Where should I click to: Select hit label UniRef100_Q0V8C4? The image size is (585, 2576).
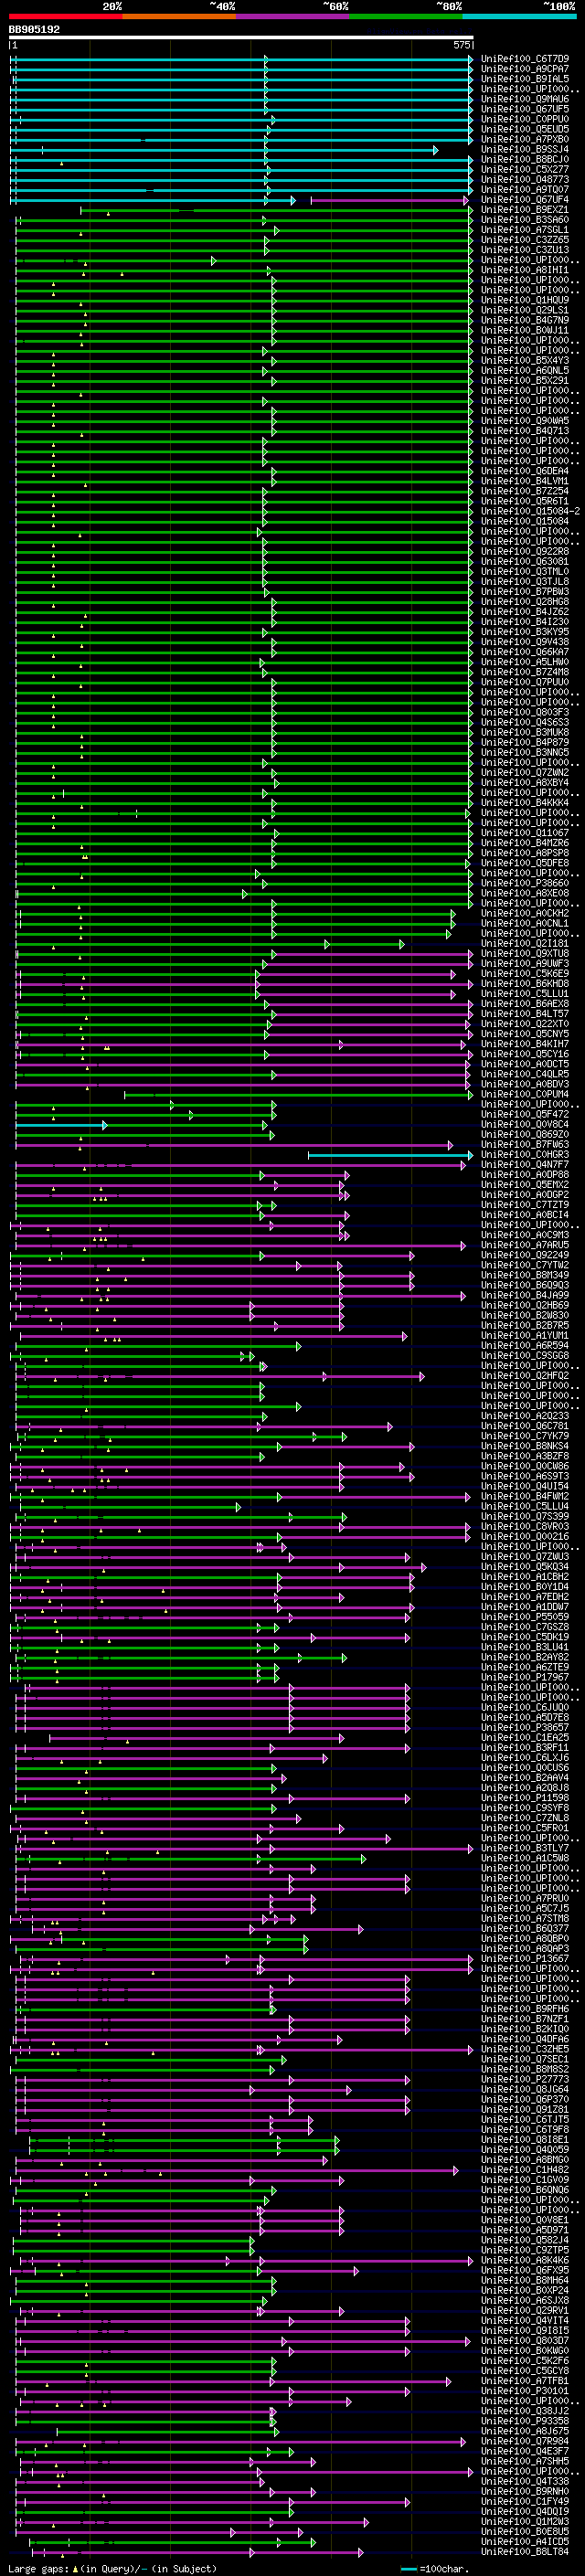[x=525, y=1124]
